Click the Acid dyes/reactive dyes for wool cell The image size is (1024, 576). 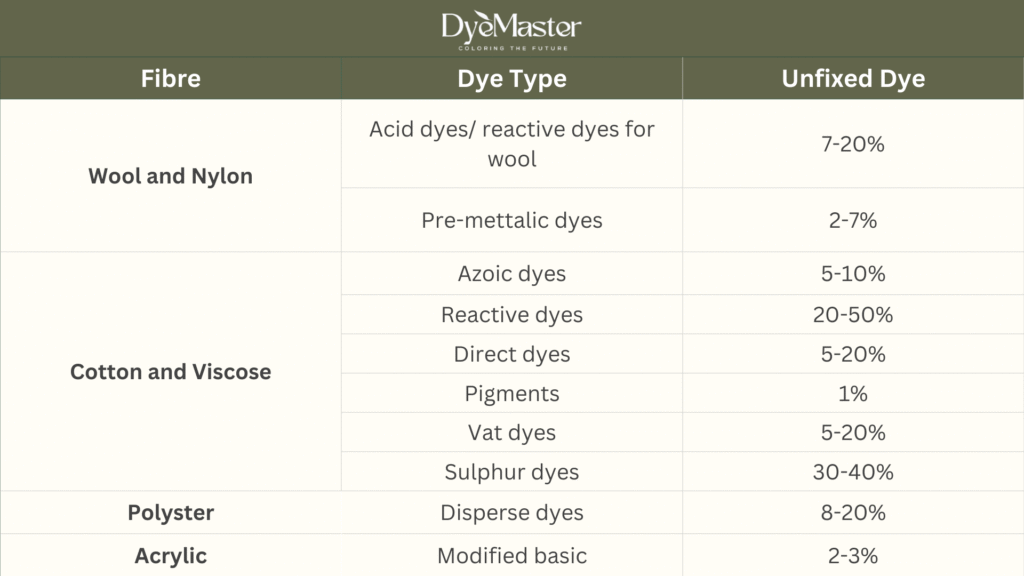[x=511, y=144]
